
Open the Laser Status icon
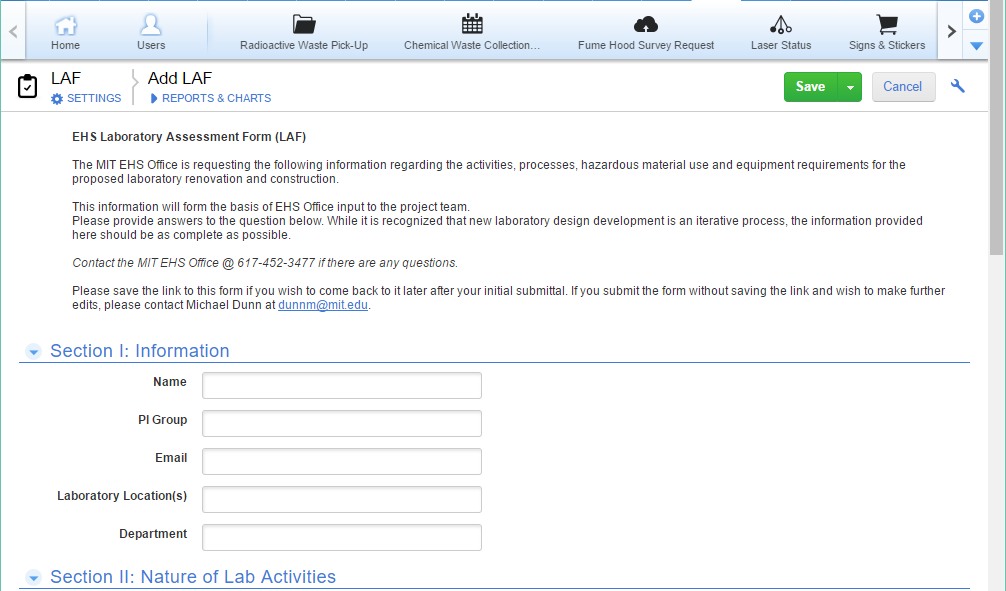[781, 25]
